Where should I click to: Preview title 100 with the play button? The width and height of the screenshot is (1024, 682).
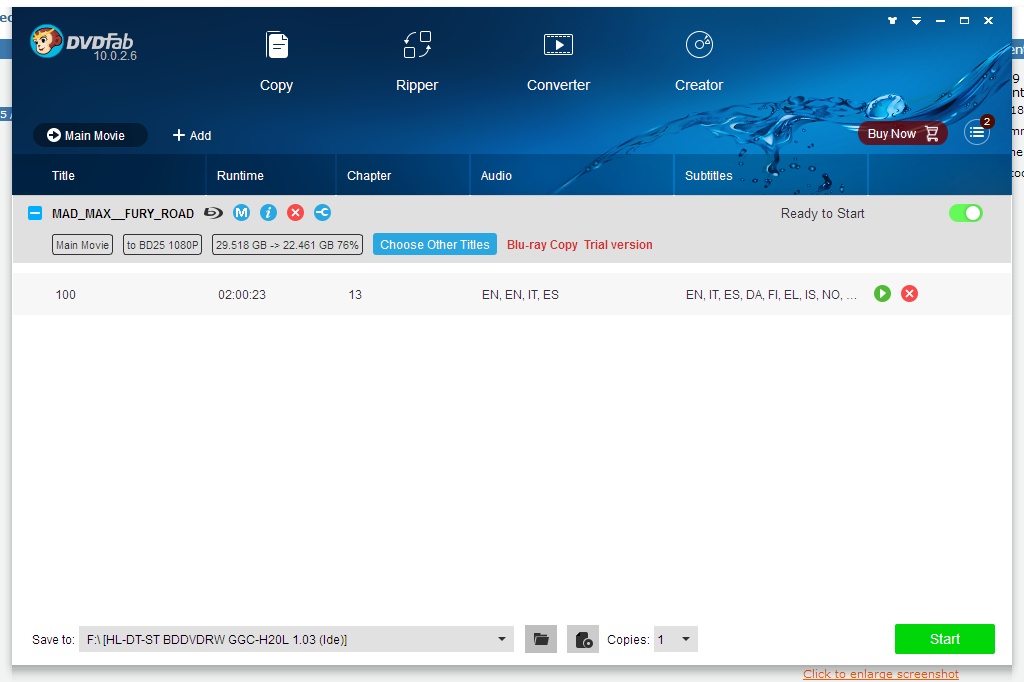881,294
